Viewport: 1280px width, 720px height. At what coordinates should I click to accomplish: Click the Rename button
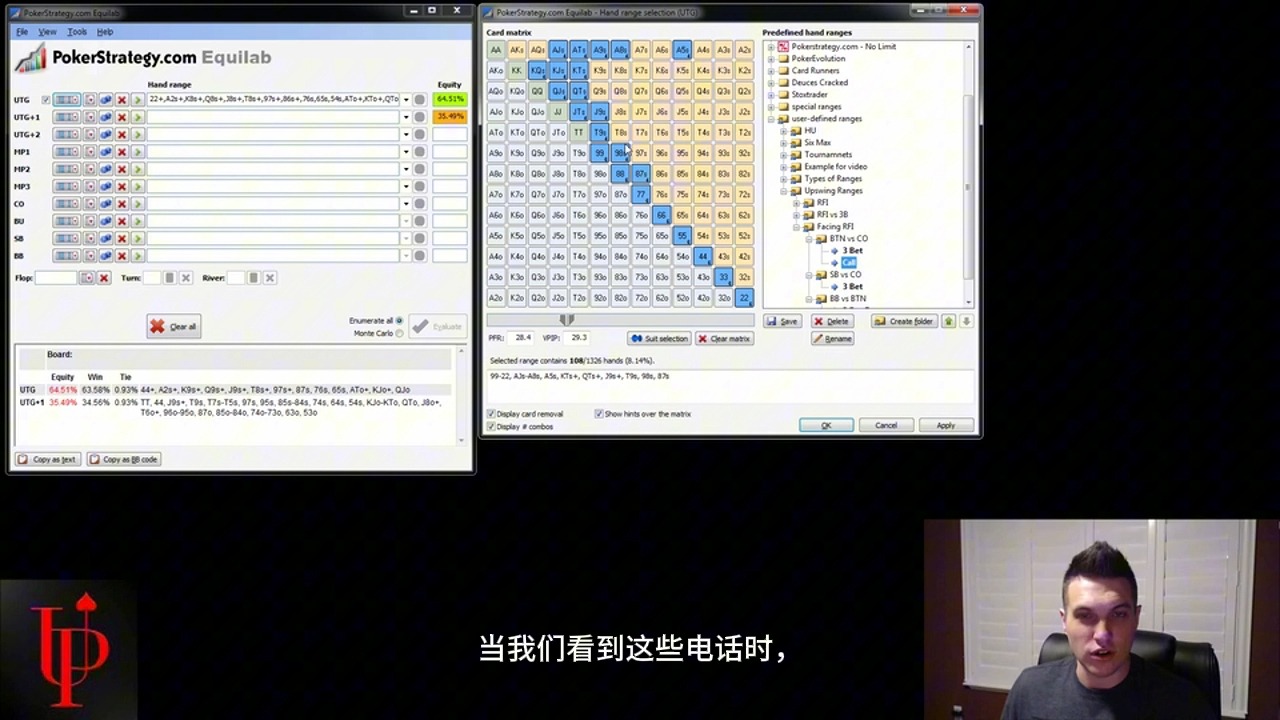pos(832,339)
